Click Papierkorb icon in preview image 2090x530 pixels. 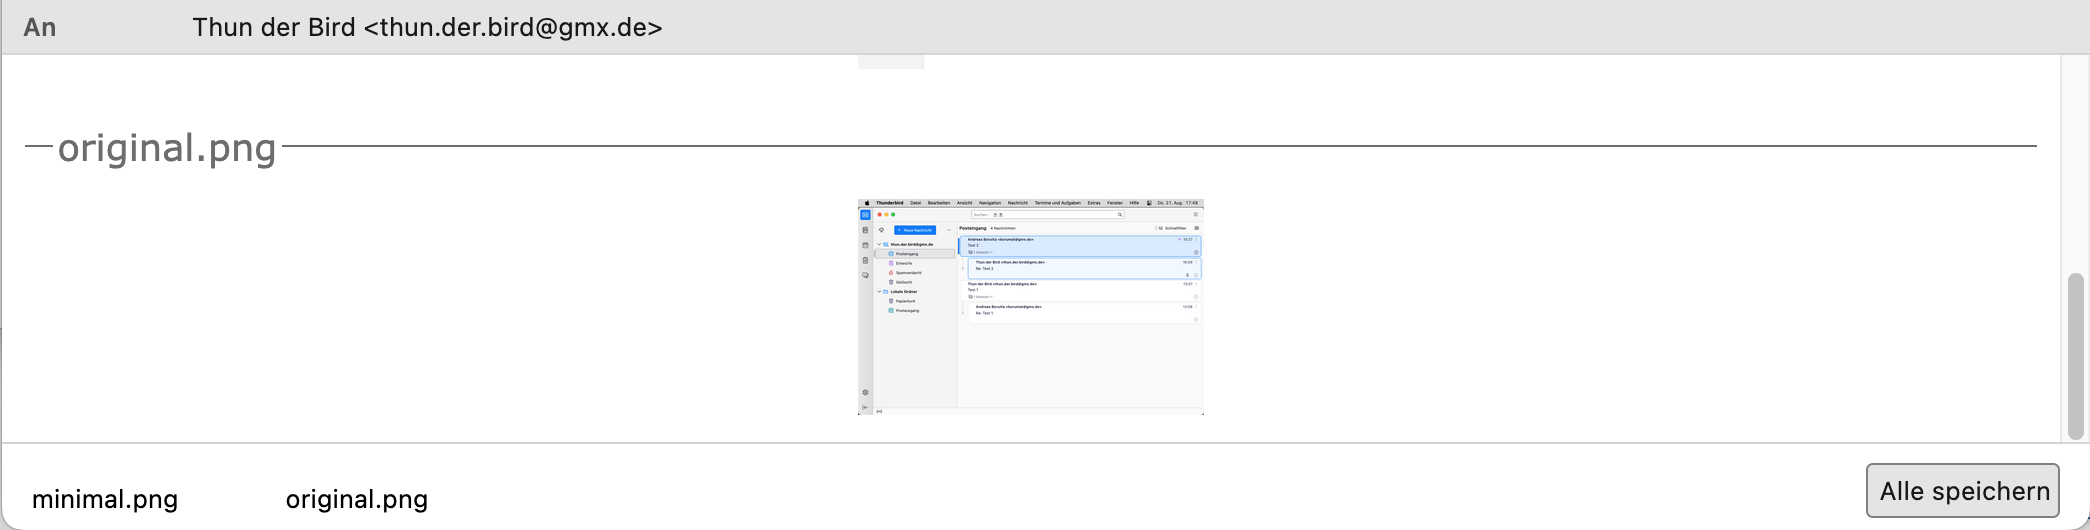tap(891, 301)
